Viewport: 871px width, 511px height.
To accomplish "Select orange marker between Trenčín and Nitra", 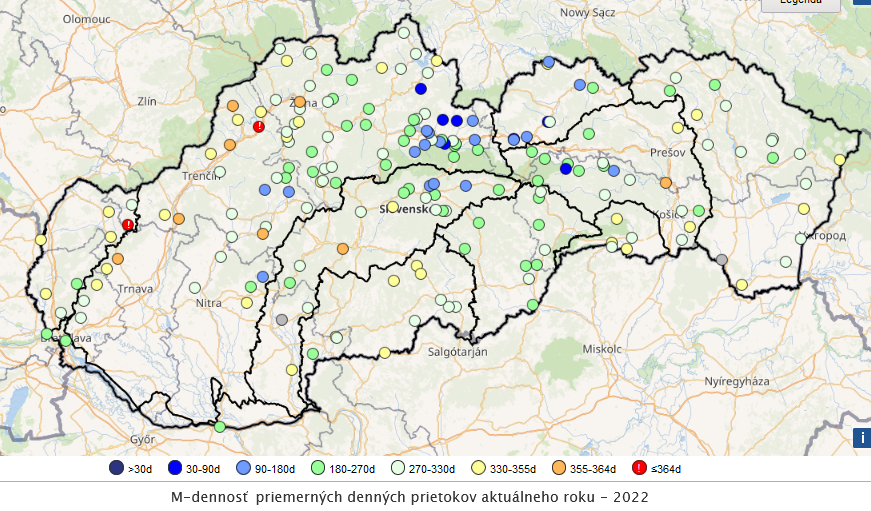I will point(263,234).
